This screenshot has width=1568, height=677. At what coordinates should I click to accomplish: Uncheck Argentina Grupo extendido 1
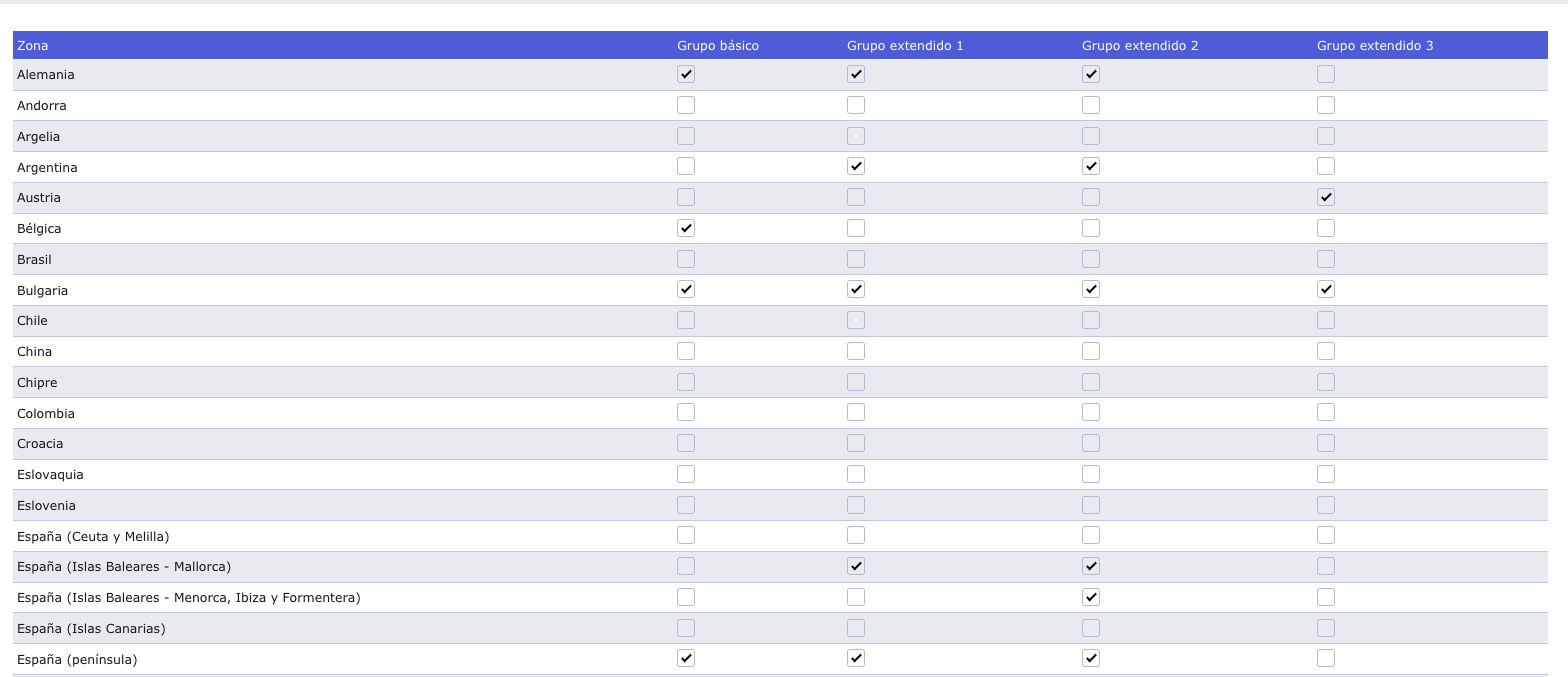(x=856, y=166)
